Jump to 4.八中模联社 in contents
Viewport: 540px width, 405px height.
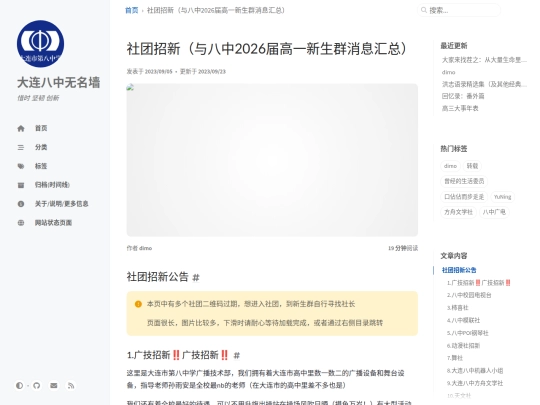(463, 320)
